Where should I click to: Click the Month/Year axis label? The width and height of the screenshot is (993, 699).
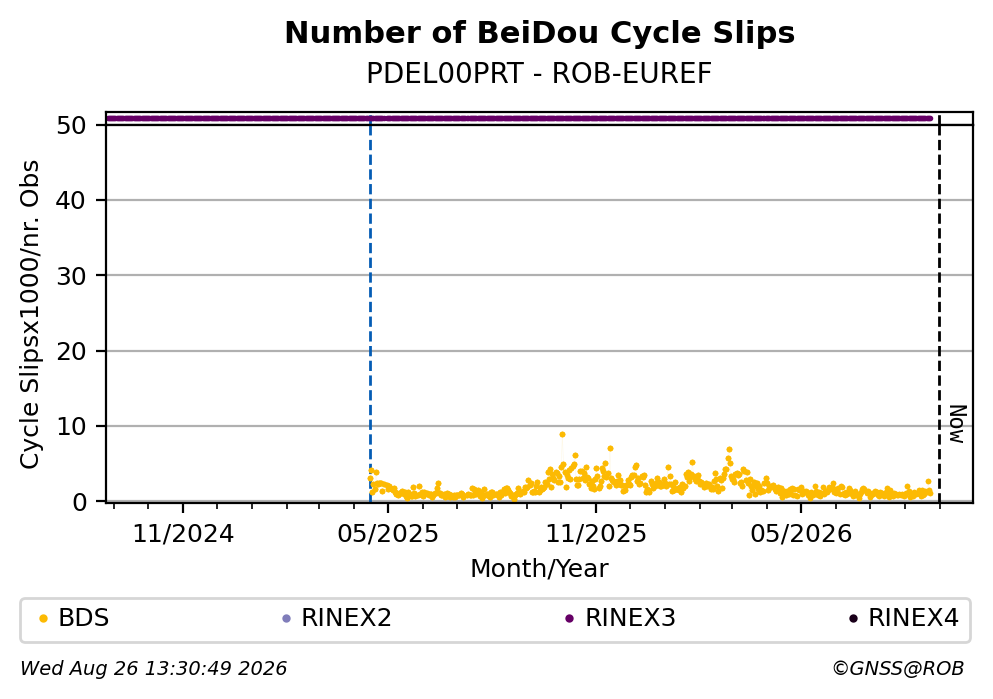tap(540, 569)
